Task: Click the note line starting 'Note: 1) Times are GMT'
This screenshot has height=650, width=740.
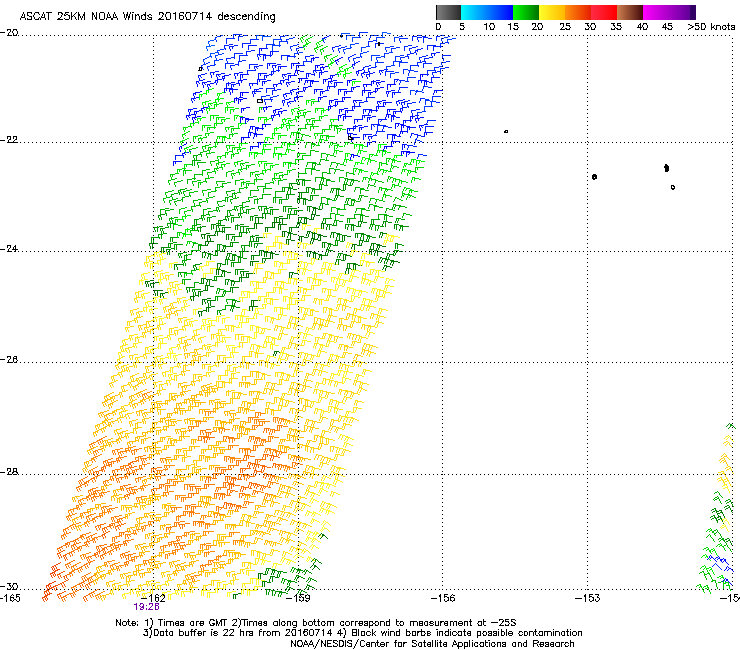Action: (316, 623)
